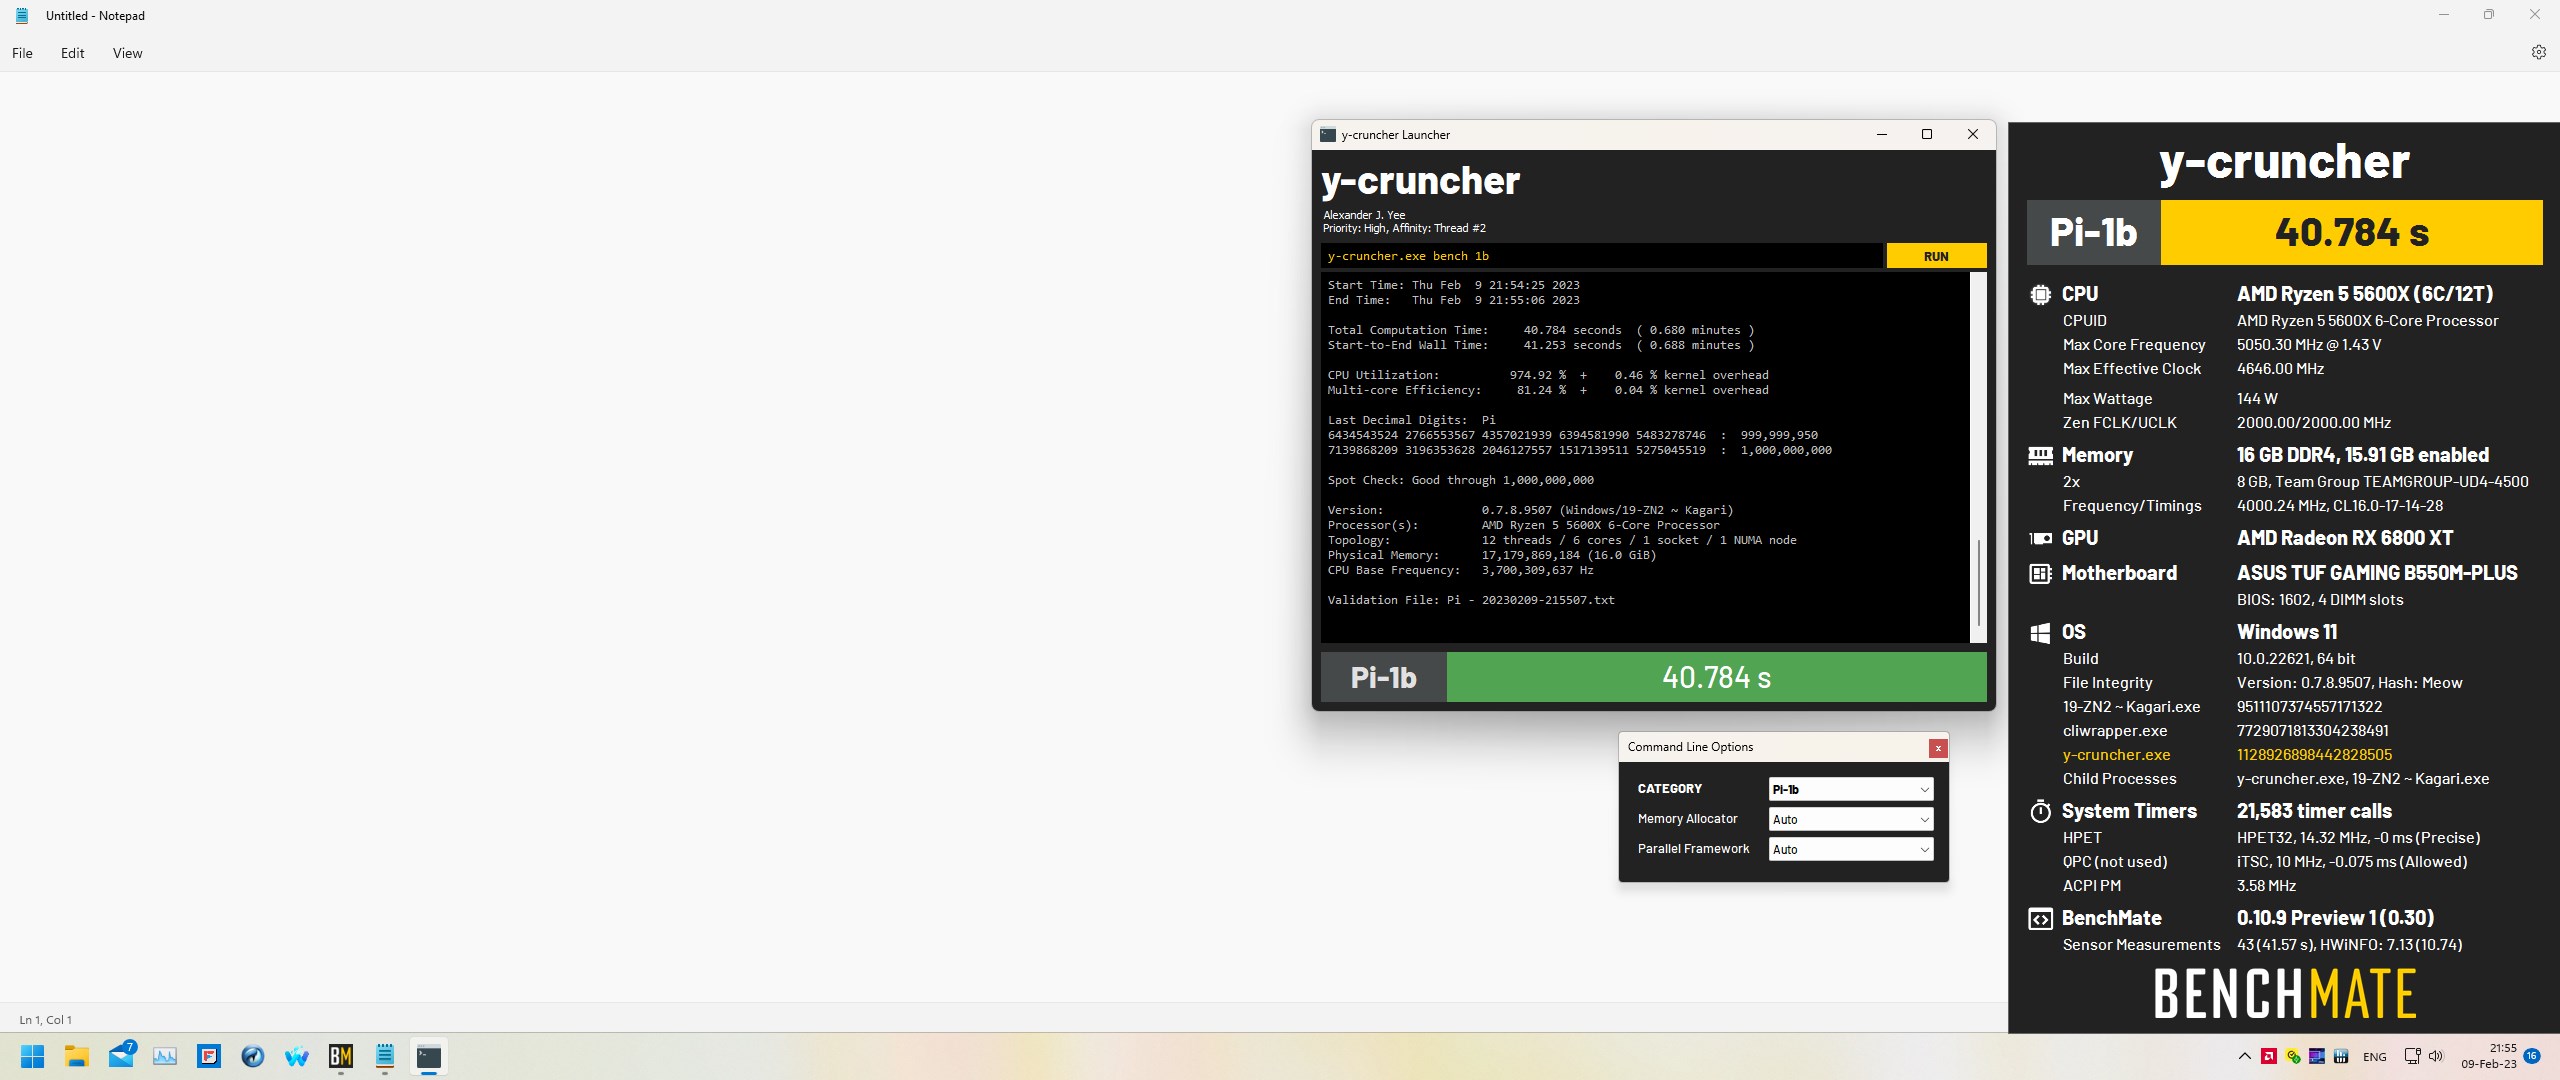The height and width of the screenshot is (1080, 2560).
Task: Click the 16 GB DDR4, 15.91 GB enabled text
Action: (x=2362, y=455)
